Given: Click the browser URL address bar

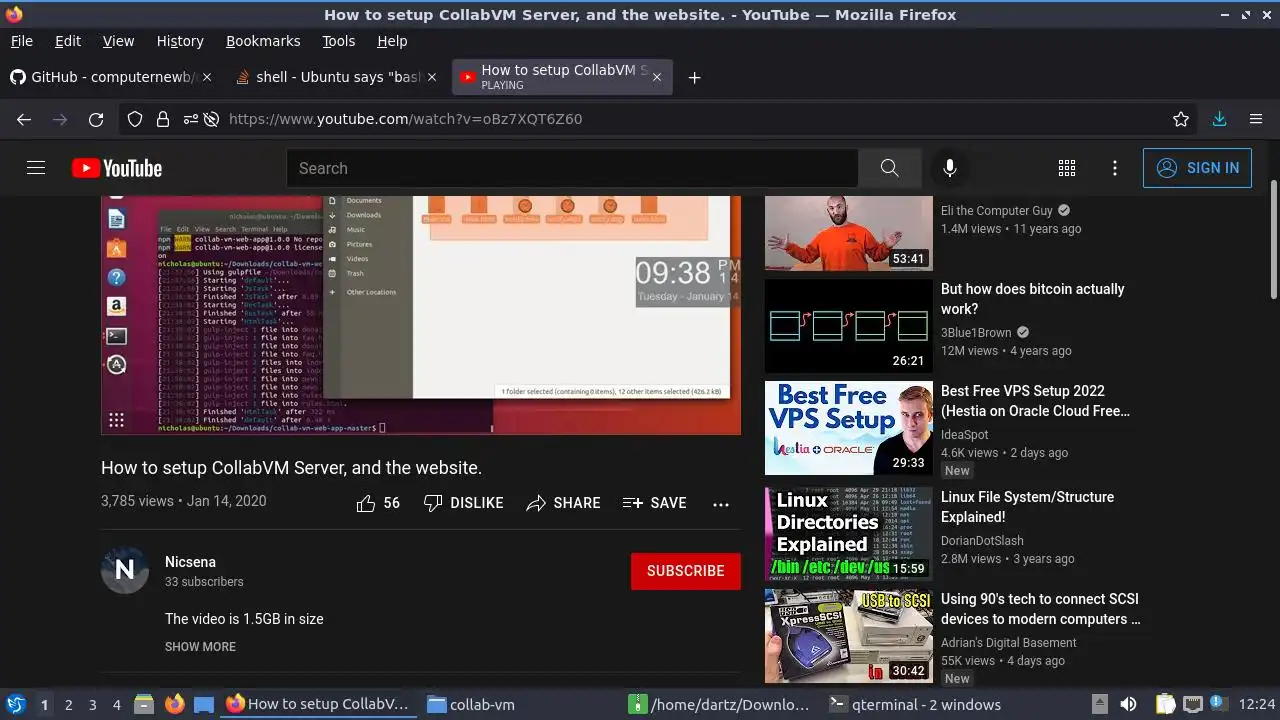Looking at the screenshot, I should point(660,119).
